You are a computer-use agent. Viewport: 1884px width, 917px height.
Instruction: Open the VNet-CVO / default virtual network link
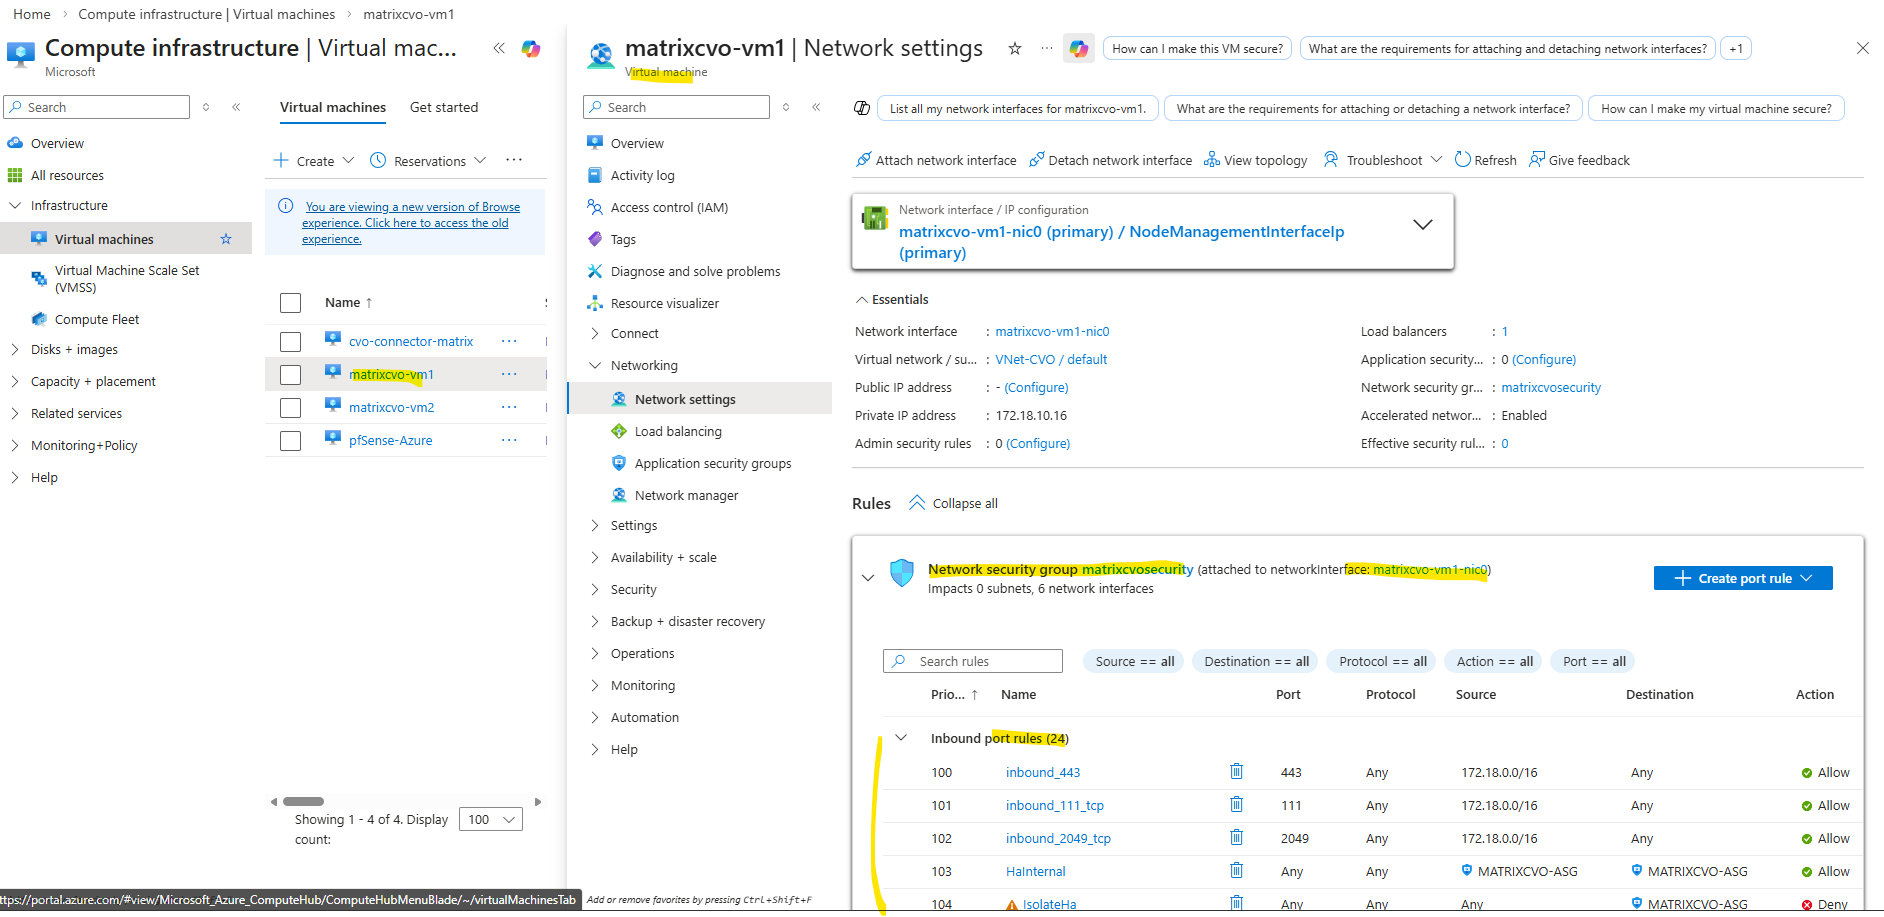[x=1051, y=359]
